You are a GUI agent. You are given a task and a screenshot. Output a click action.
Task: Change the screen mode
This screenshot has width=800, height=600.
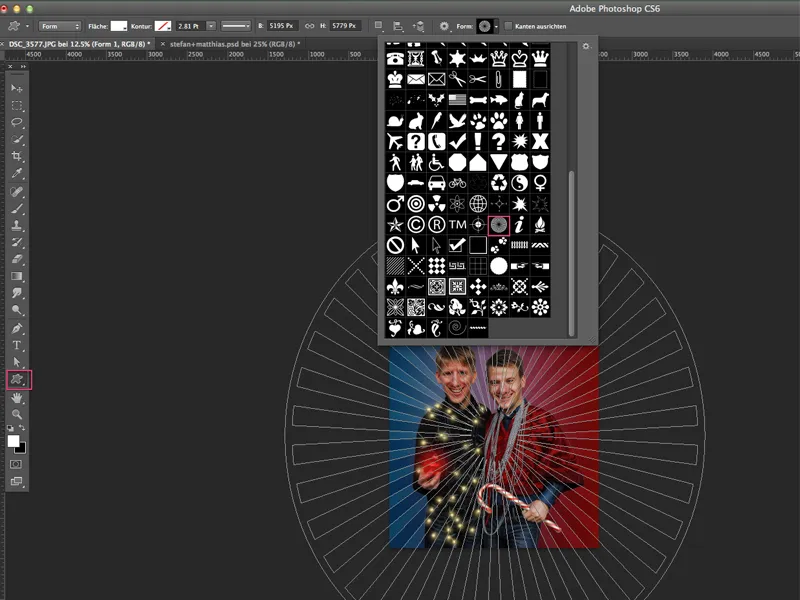[x=16, y=481]
